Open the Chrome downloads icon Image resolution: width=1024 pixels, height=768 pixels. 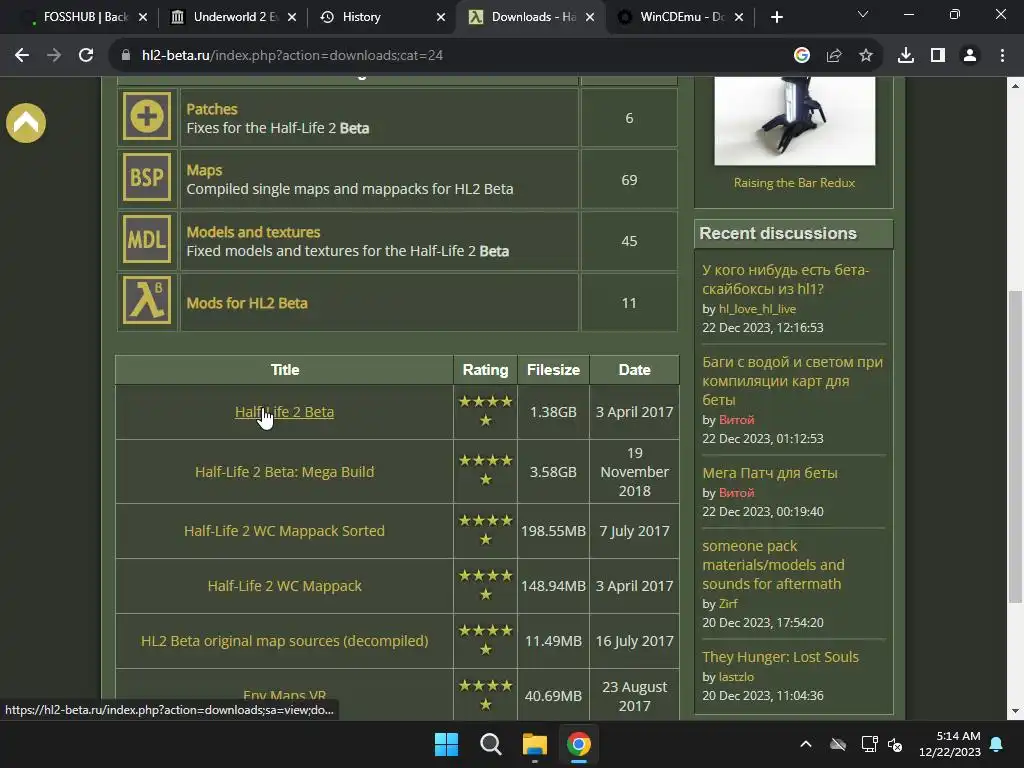[x=906, y=56]
